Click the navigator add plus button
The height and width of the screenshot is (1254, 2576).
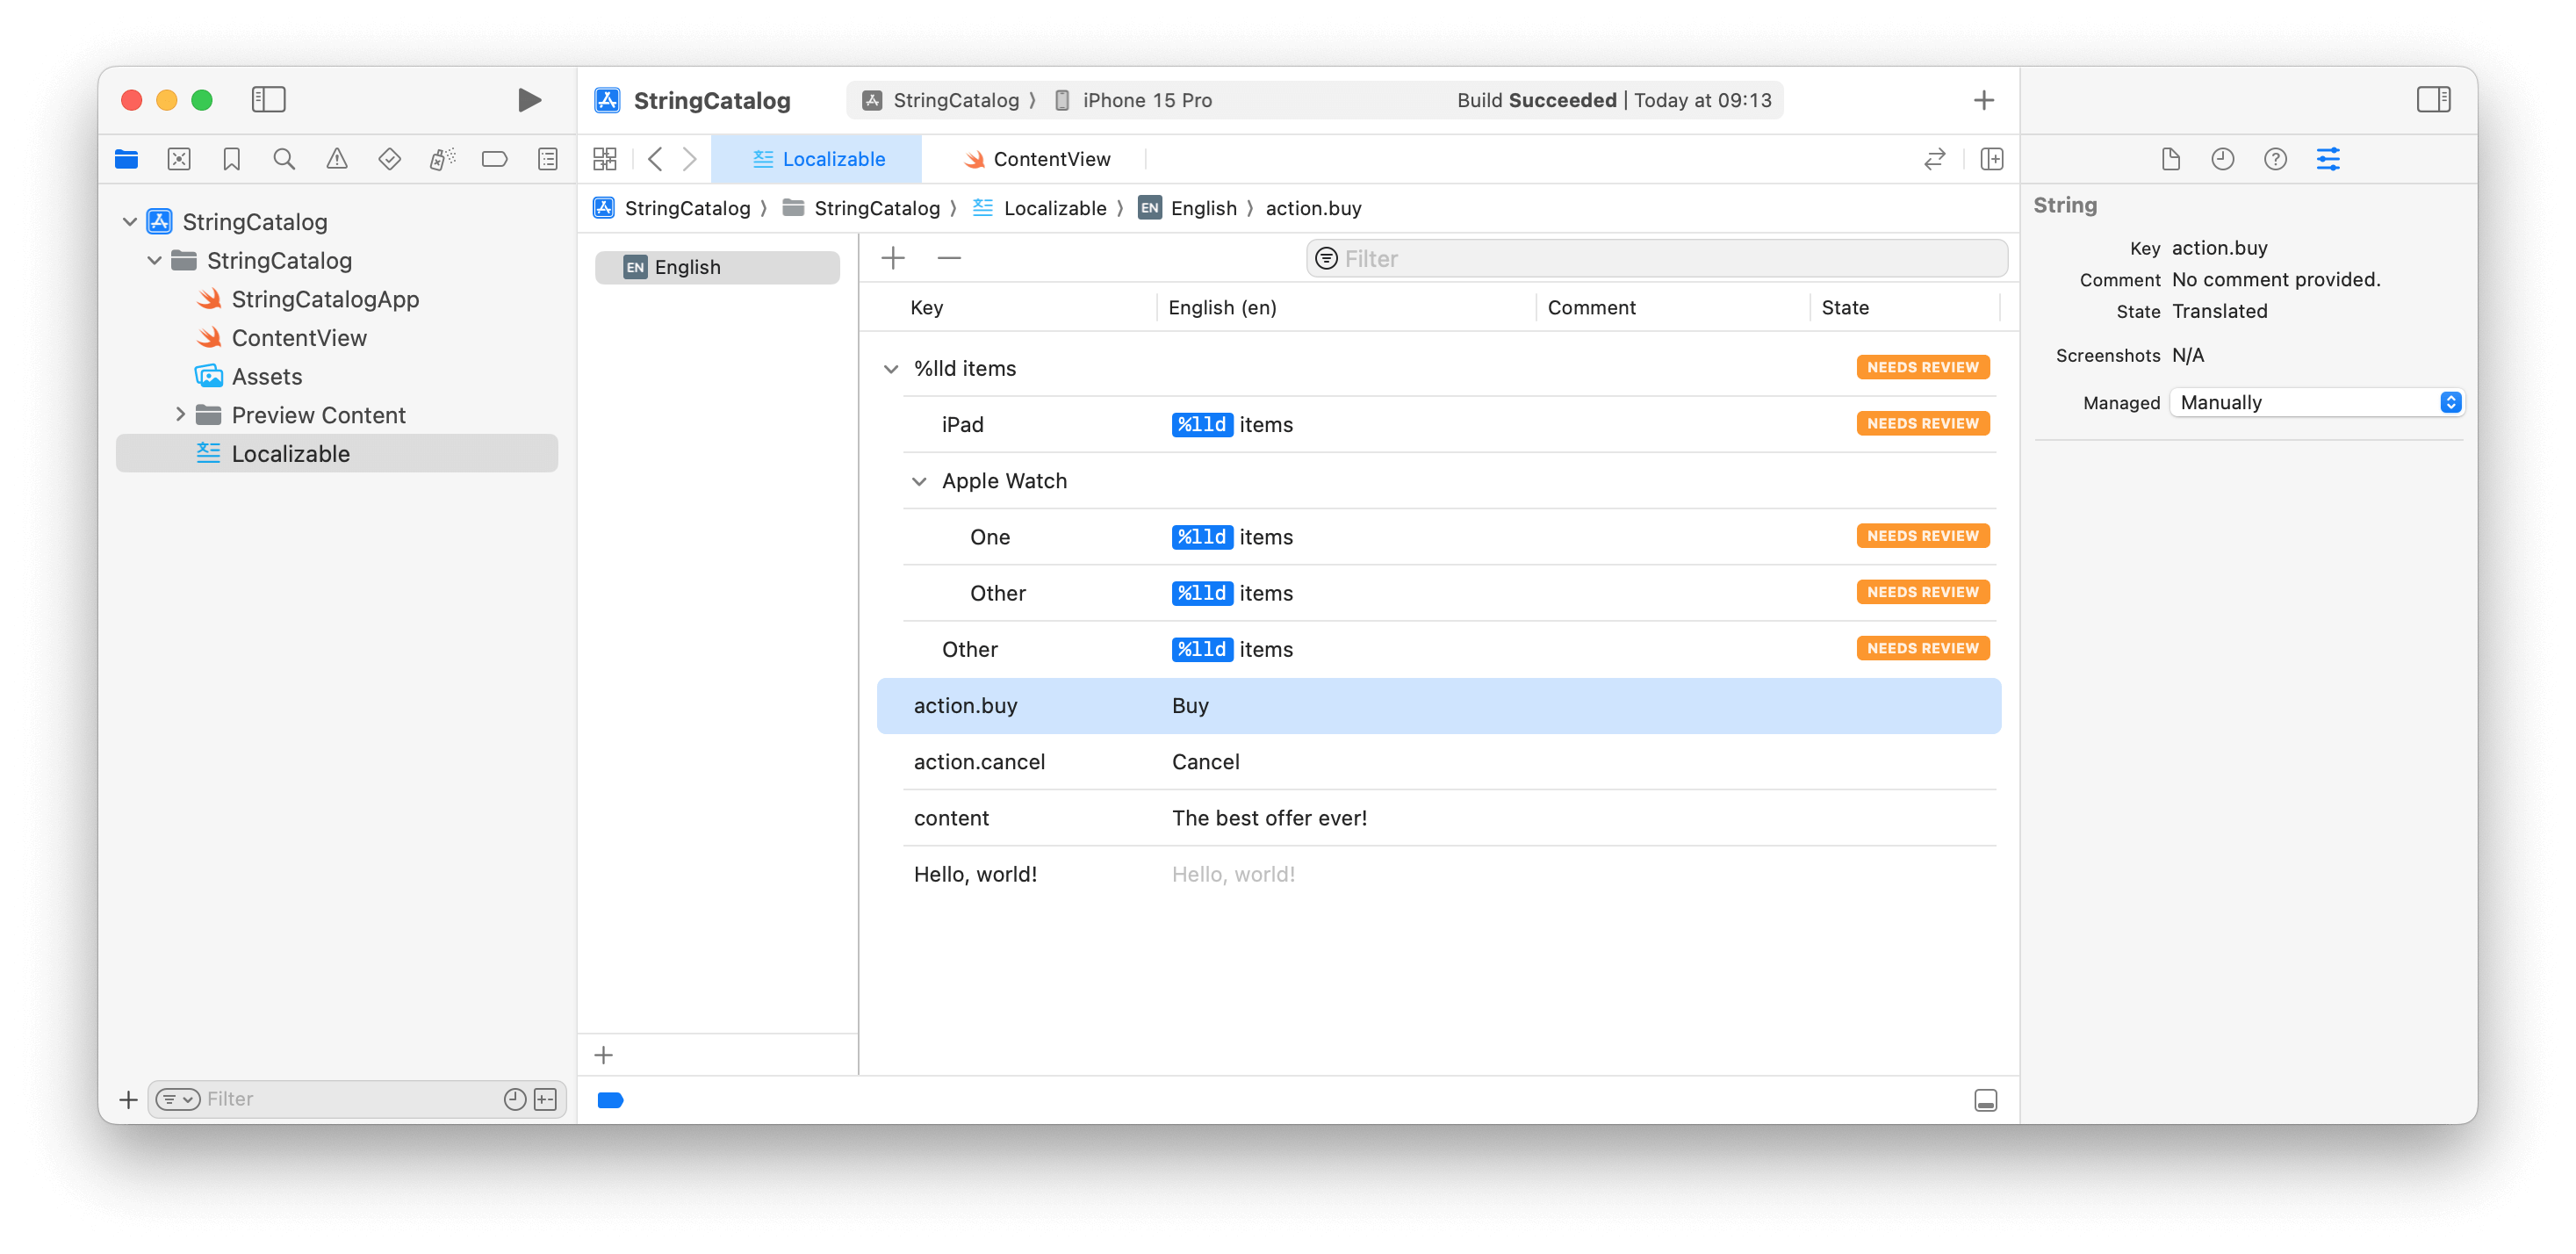click(128, 1100)
